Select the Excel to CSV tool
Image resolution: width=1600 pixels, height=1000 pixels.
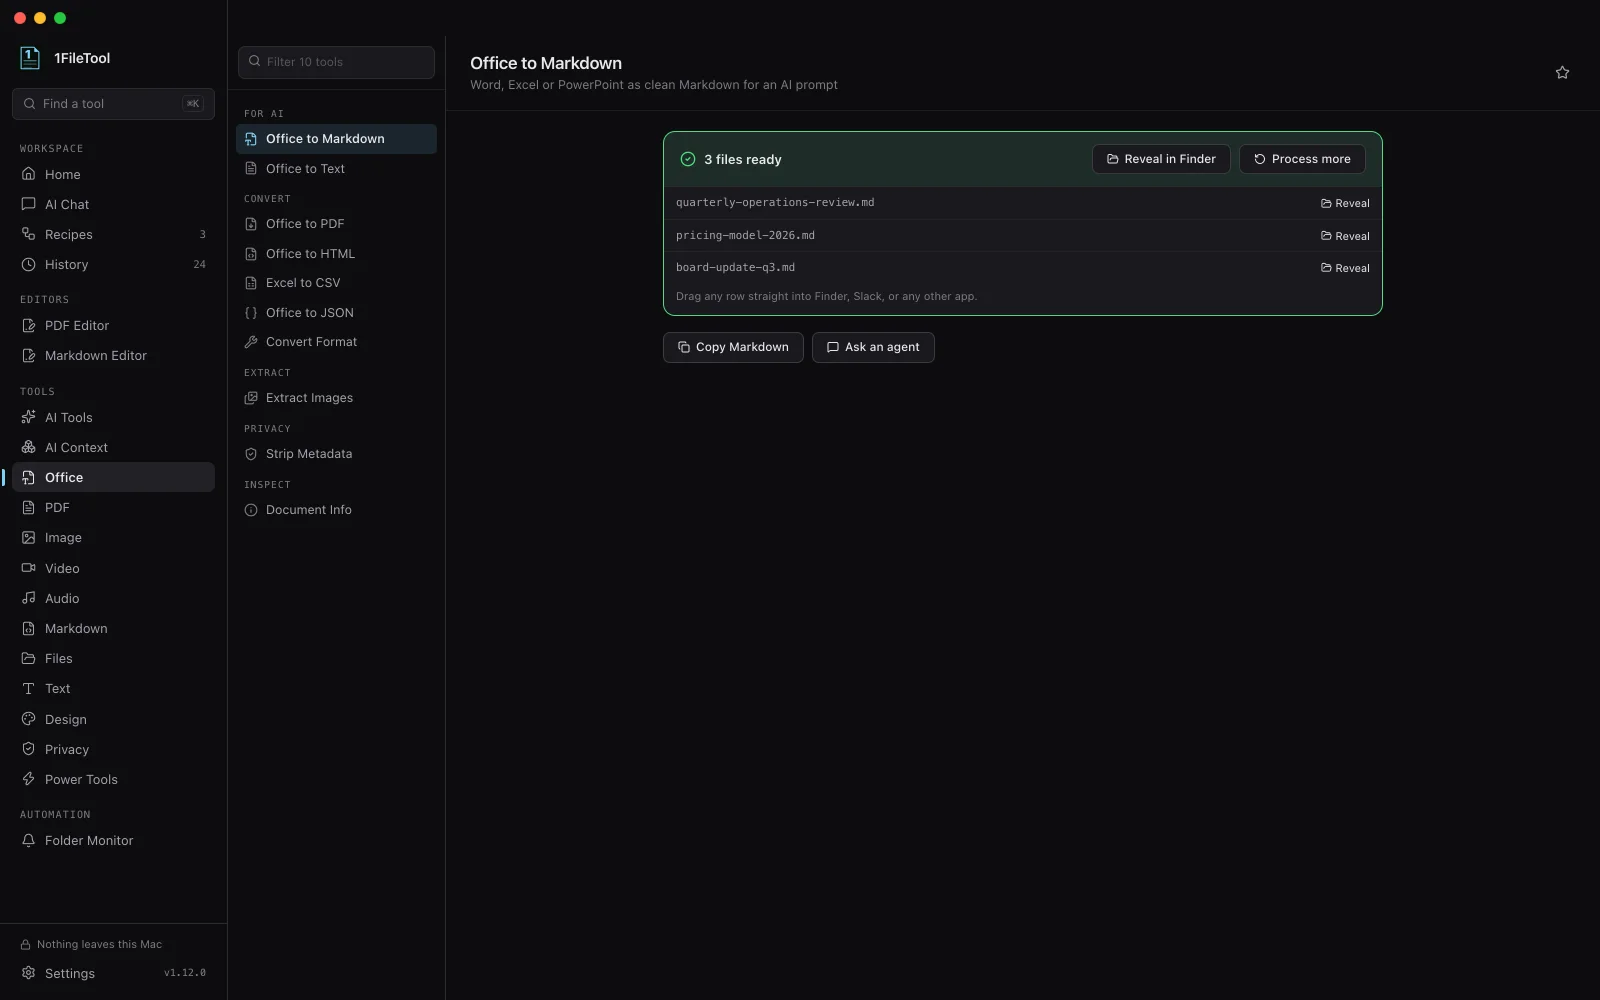point(336,283)
